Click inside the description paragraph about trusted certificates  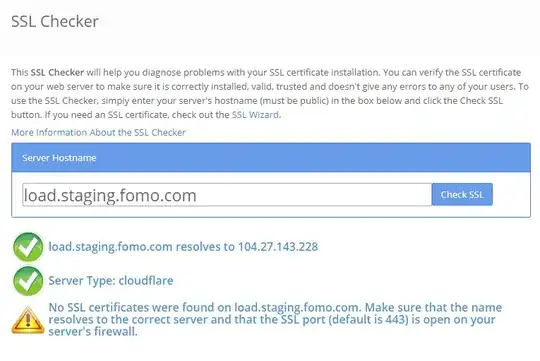(270, 93)
